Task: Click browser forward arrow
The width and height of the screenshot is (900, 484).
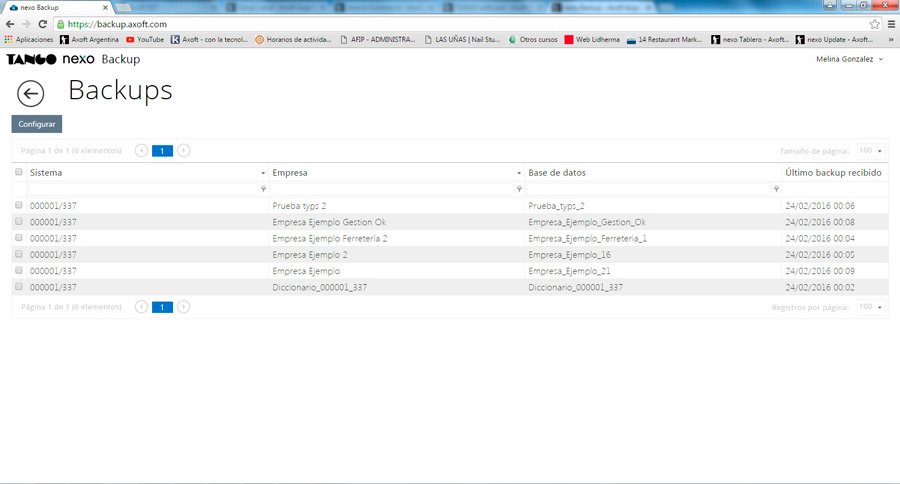Action: click(x=26, y=24)
